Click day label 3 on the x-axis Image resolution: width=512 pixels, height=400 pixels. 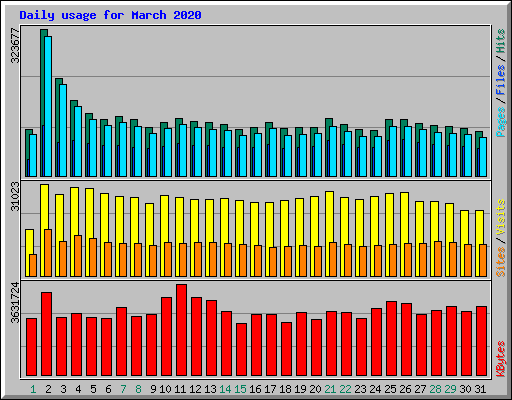pyautogui.click(x=63, y=389)
